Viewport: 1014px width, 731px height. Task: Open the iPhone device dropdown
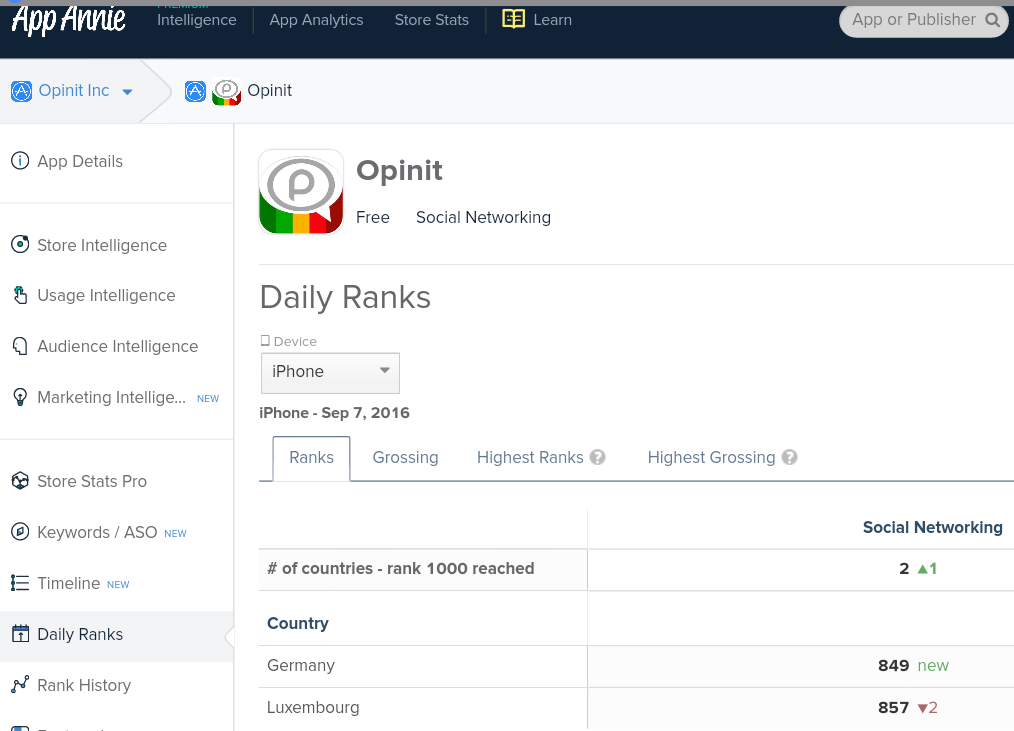[330, 372]
